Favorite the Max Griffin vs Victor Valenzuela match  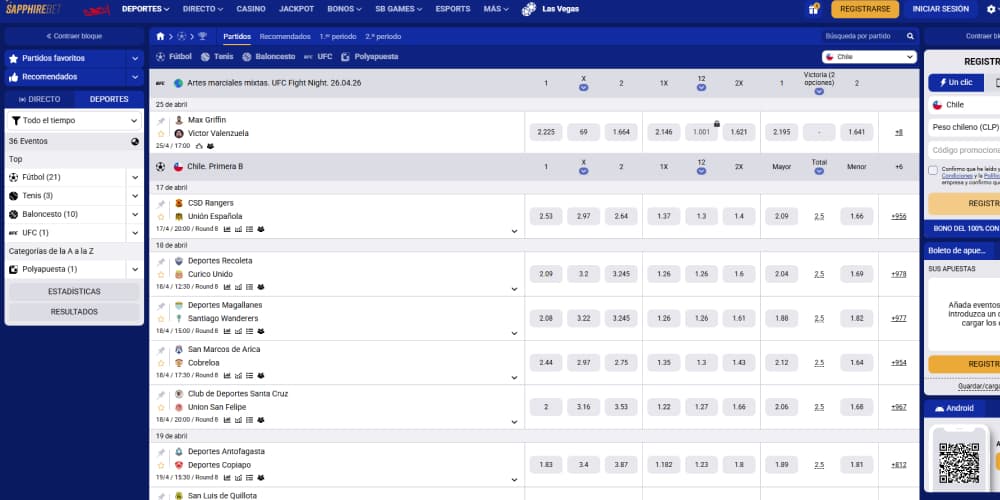pos(161,134)
